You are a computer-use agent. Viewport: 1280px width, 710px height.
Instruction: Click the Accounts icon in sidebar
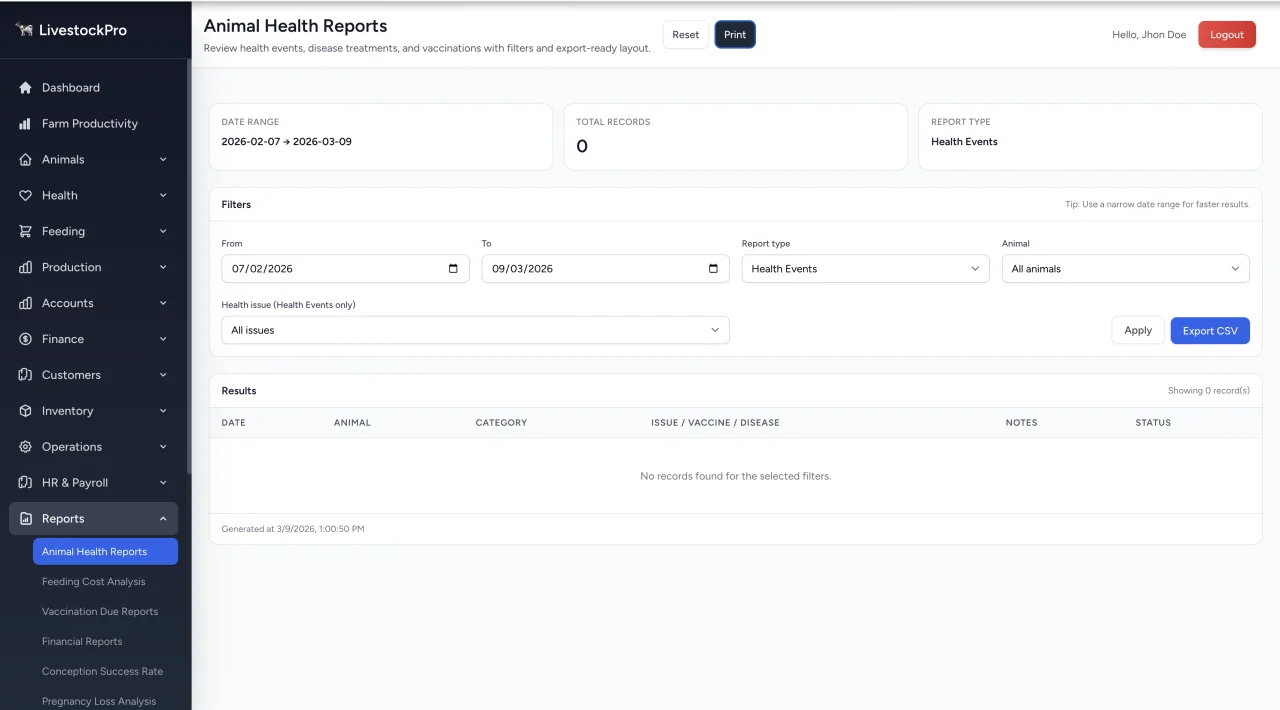(26, 304)
